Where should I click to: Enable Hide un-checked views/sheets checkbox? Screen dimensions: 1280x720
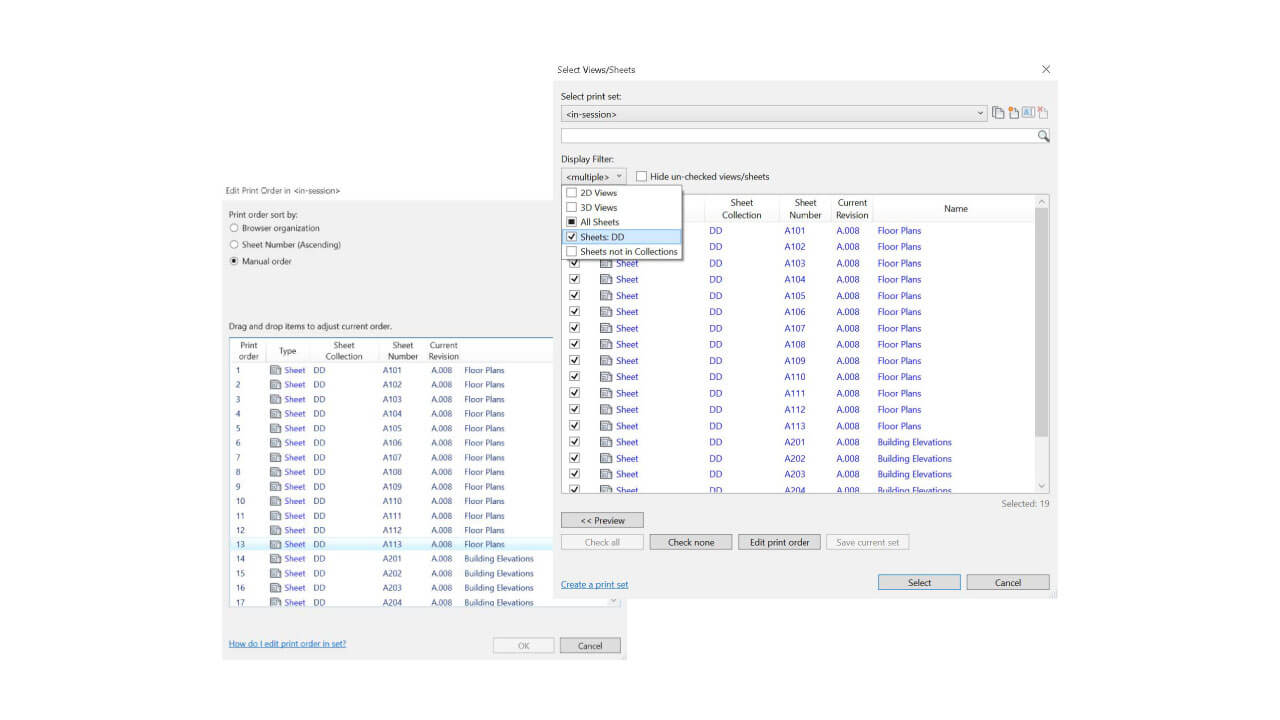pos(641,176)
